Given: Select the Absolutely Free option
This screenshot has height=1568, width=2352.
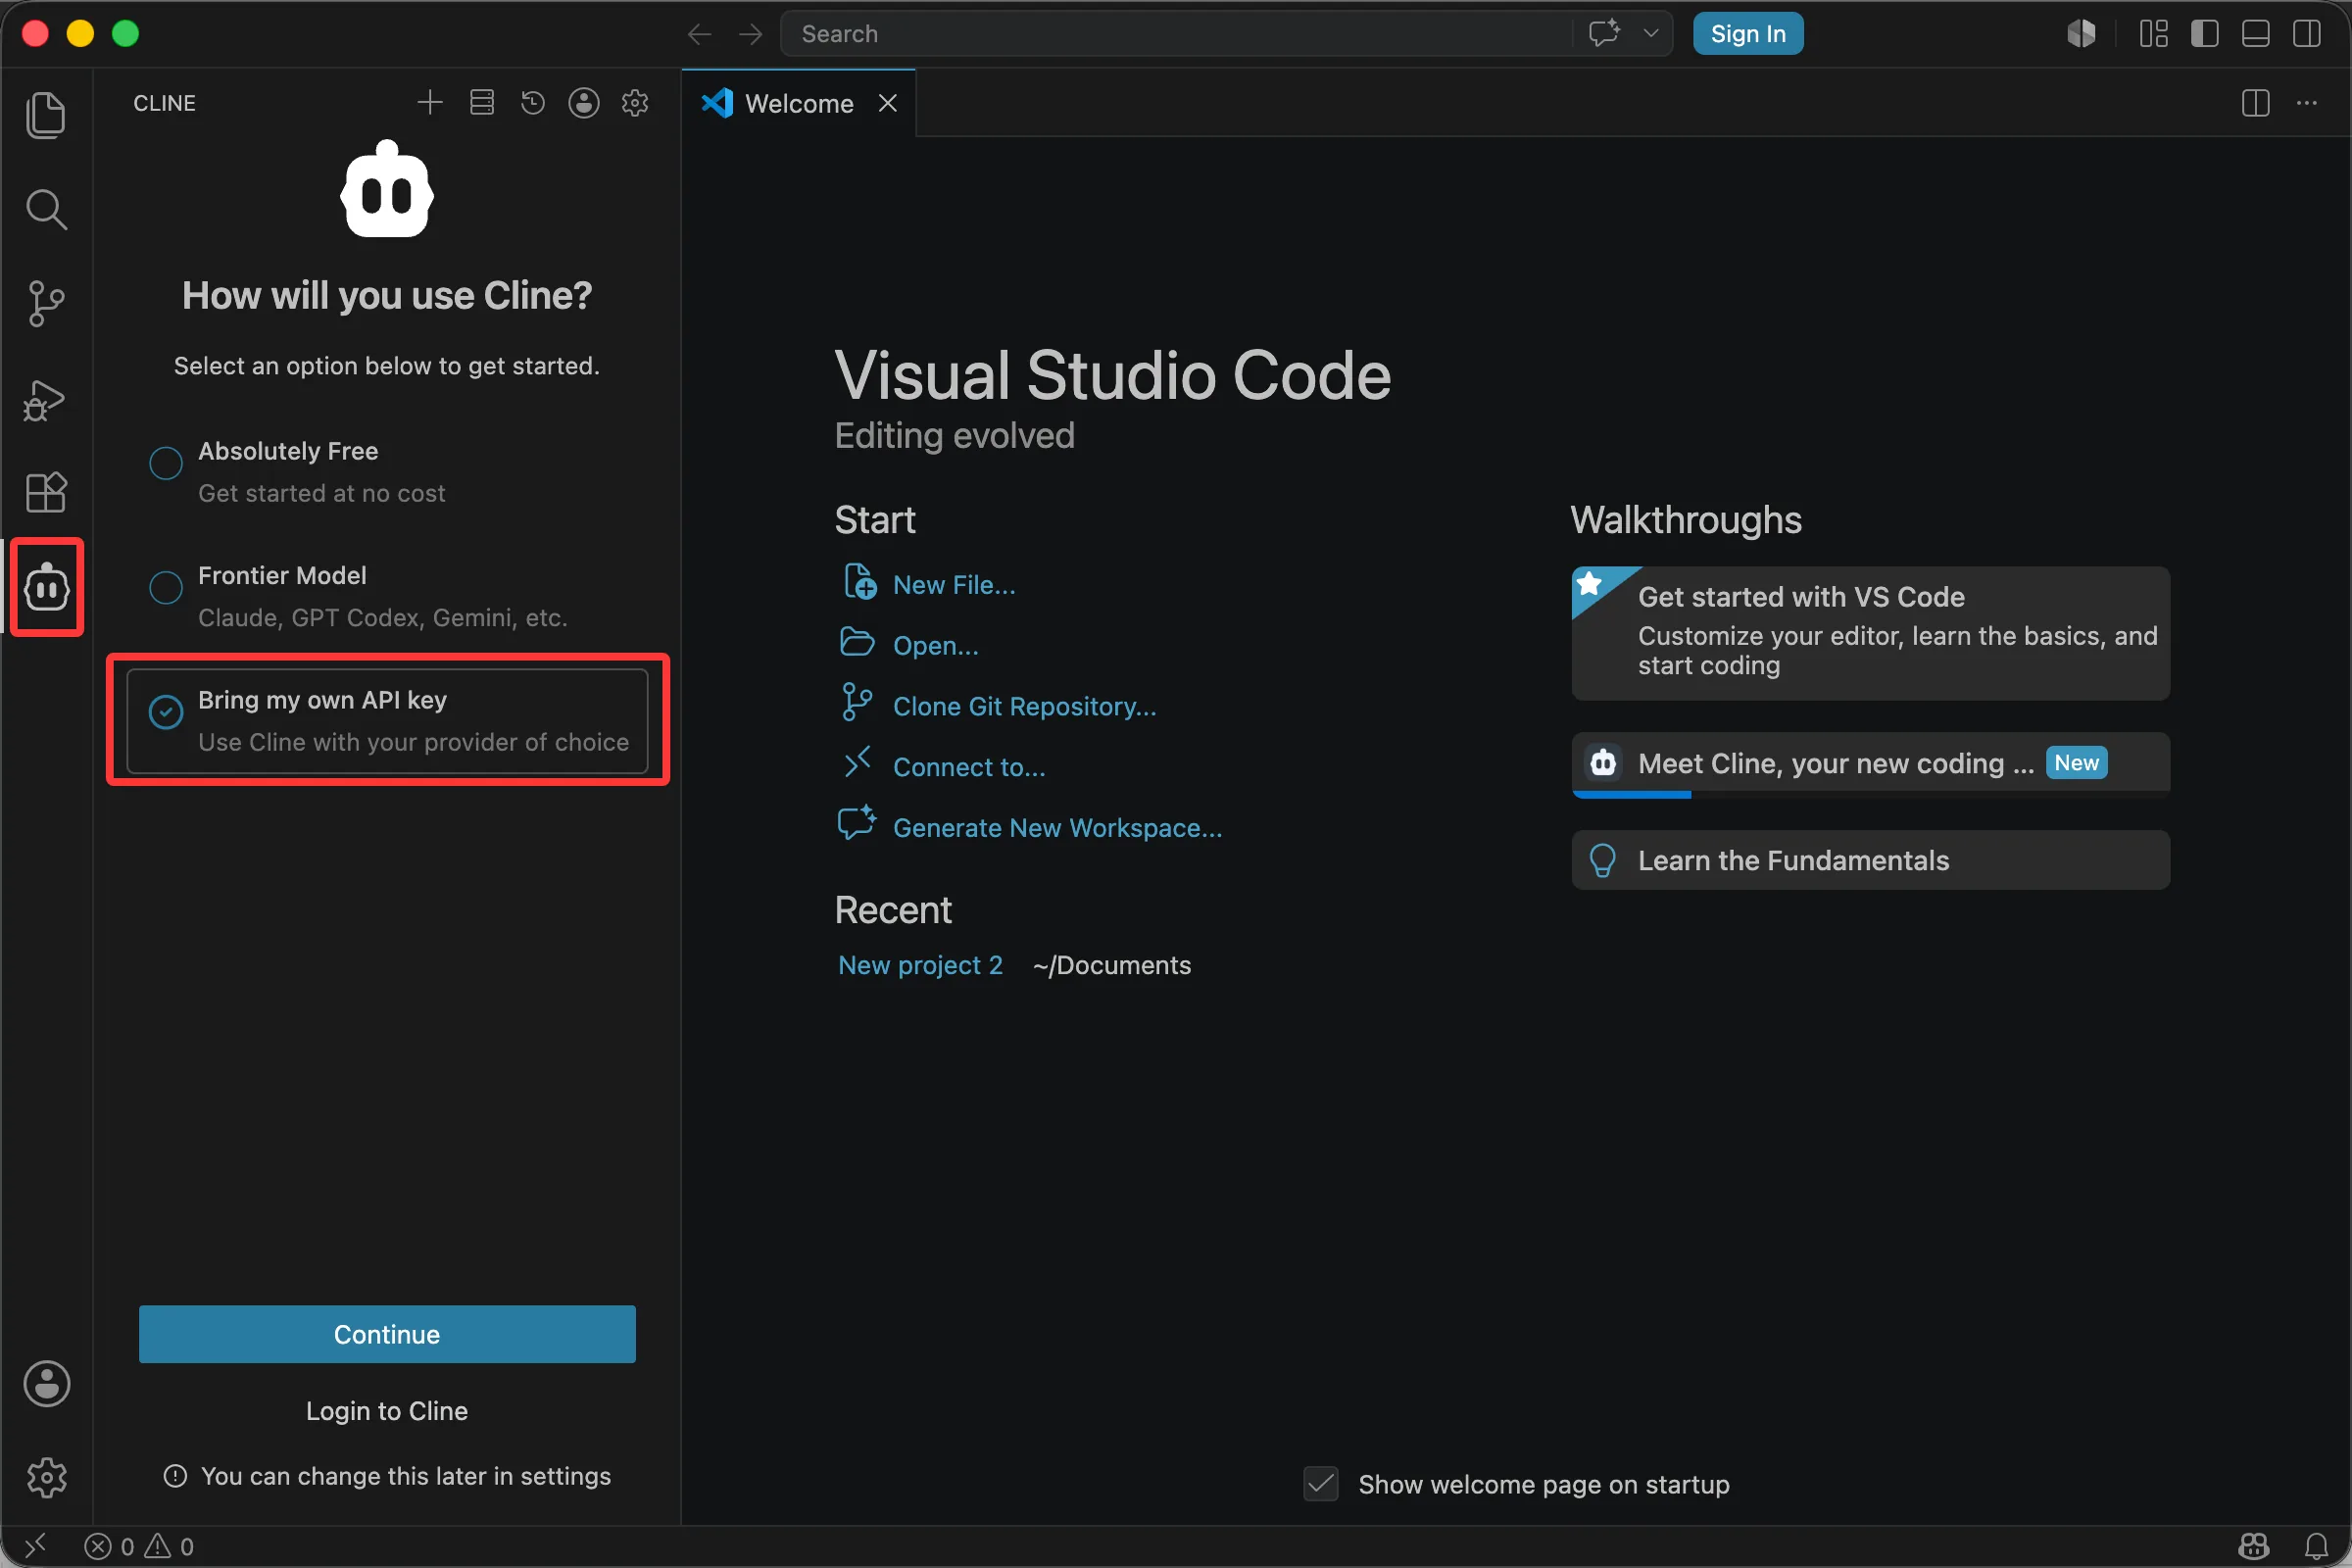Looking at the screenshot, I should coord(388,472).
